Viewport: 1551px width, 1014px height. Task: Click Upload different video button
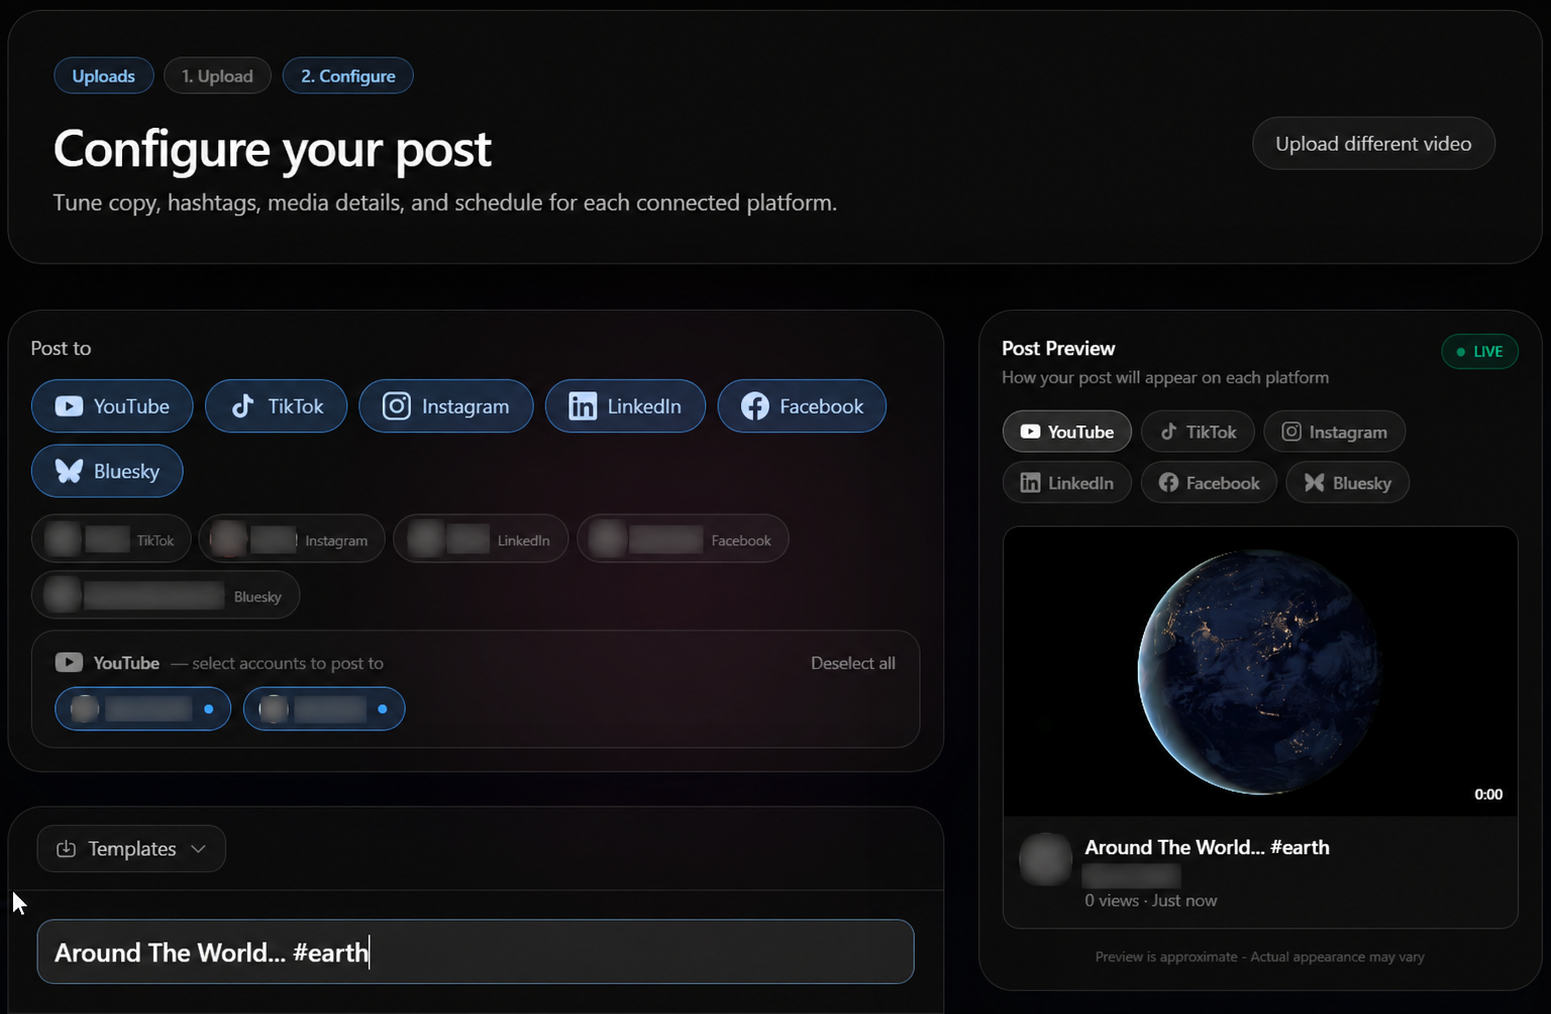point(1374,144)
